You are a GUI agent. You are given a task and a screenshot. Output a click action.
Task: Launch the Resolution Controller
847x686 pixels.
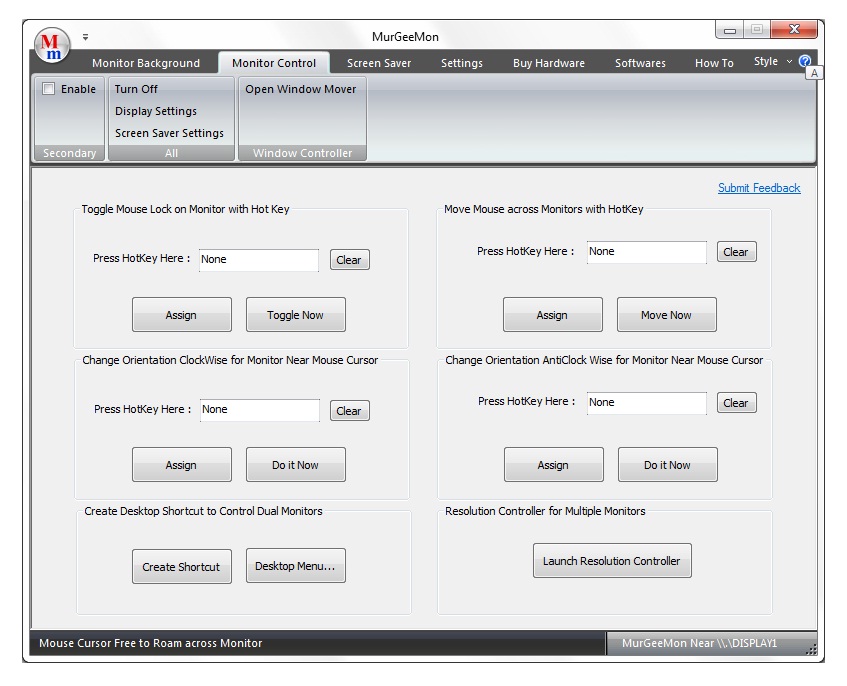611,561
